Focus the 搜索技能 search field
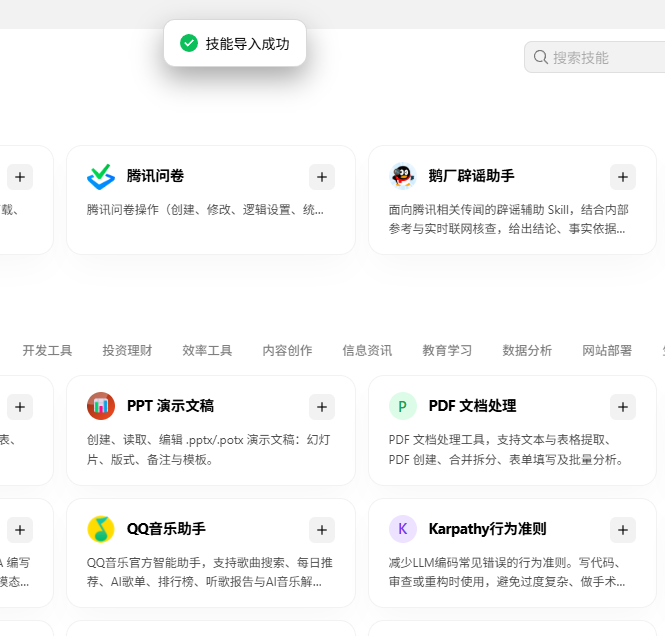This screenshot has height=636, width=665. tap(595, 57)
